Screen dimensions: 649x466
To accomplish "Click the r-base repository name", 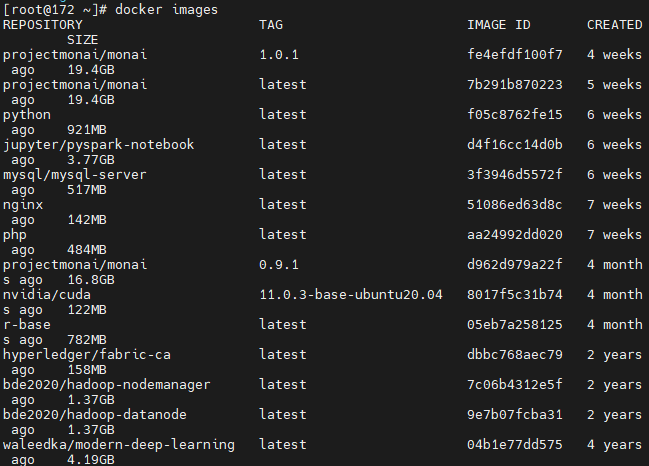I will point(27,325).
